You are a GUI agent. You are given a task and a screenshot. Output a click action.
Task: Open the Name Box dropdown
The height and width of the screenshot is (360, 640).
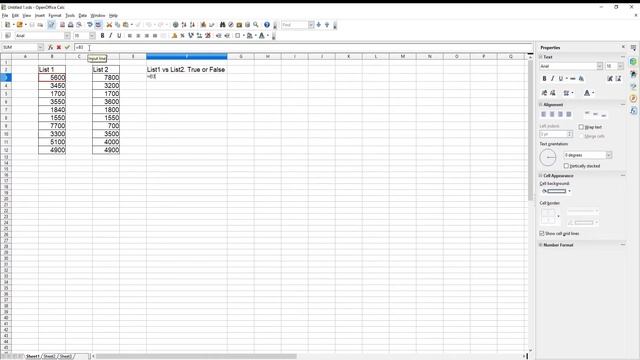pos(40,47)
